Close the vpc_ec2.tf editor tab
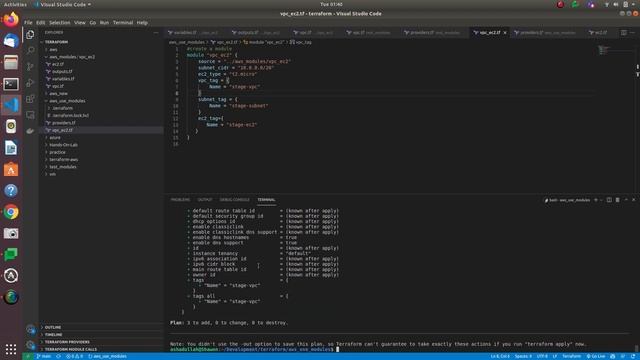The image size is (640, 360). click(505, 33)
